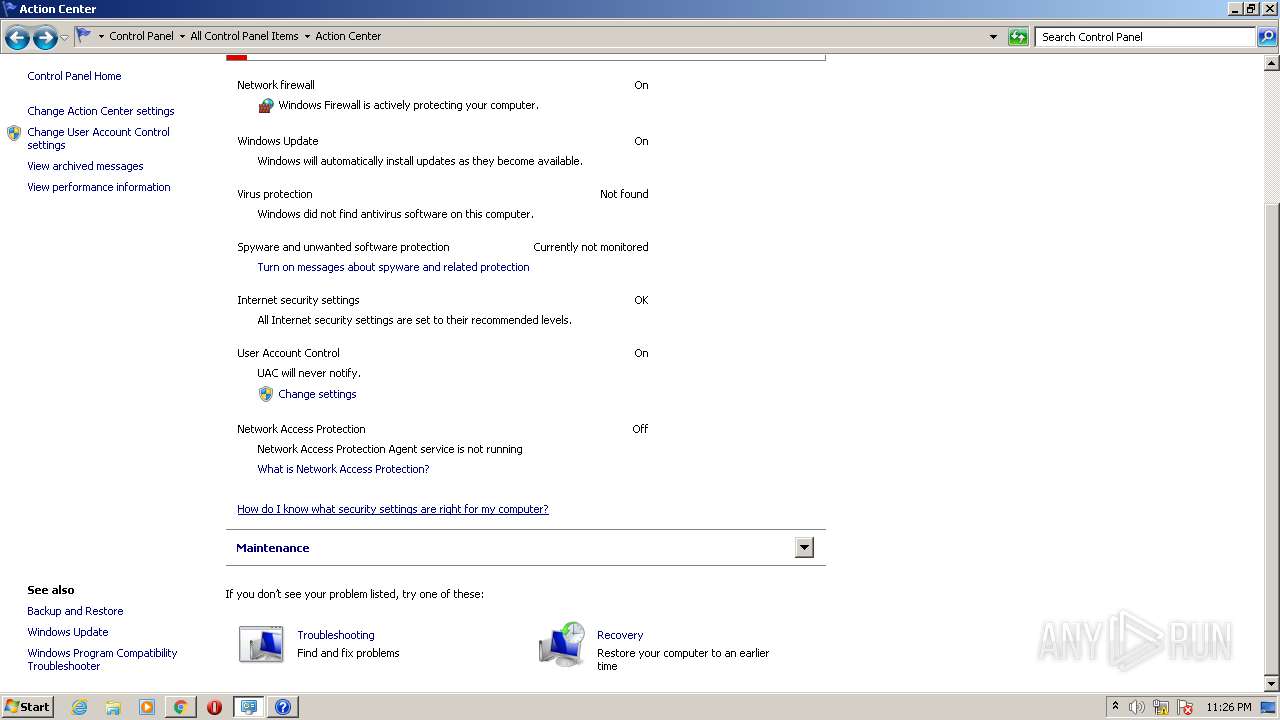The height and width of the screenshot is (720, 1280).
Task: Open View performance information
Action: click(99, 187)
